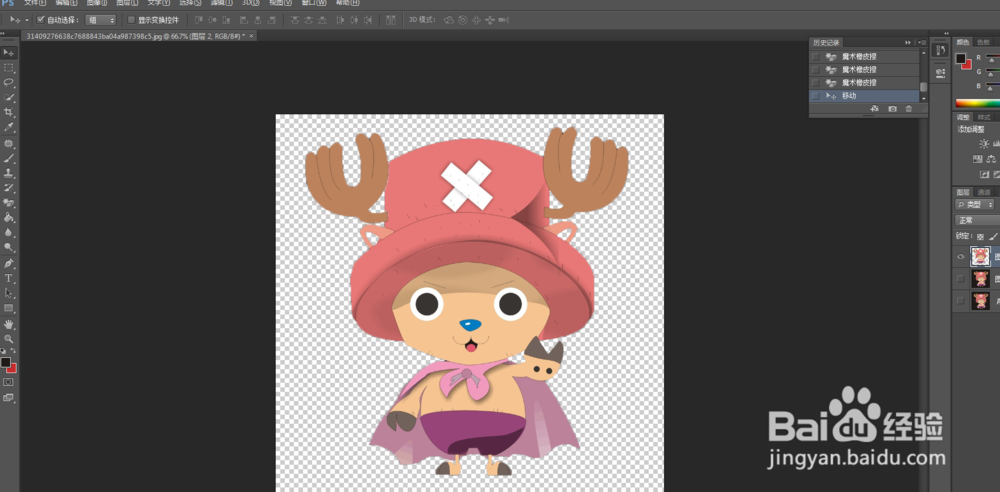Select the Crop tool
Viewport: 1000px width, 492px height.
coord(9,112)
